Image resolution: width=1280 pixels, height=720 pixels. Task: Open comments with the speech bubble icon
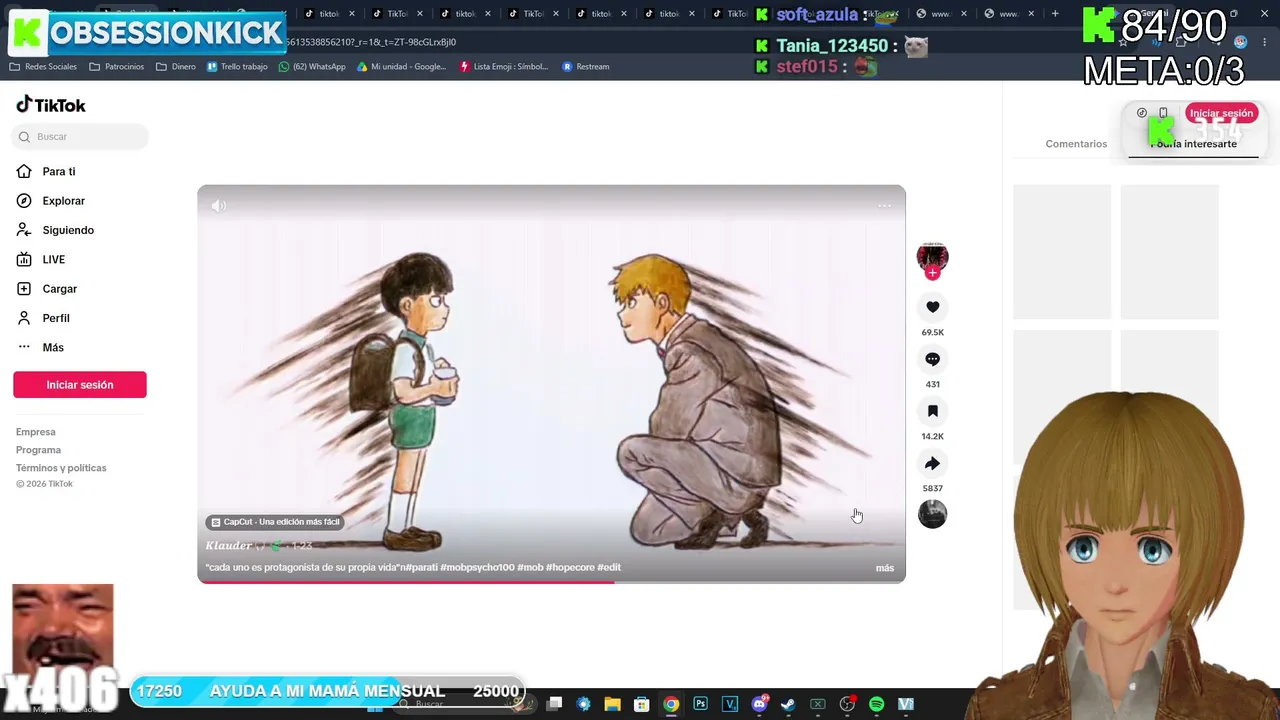click(x=932, y=359)
